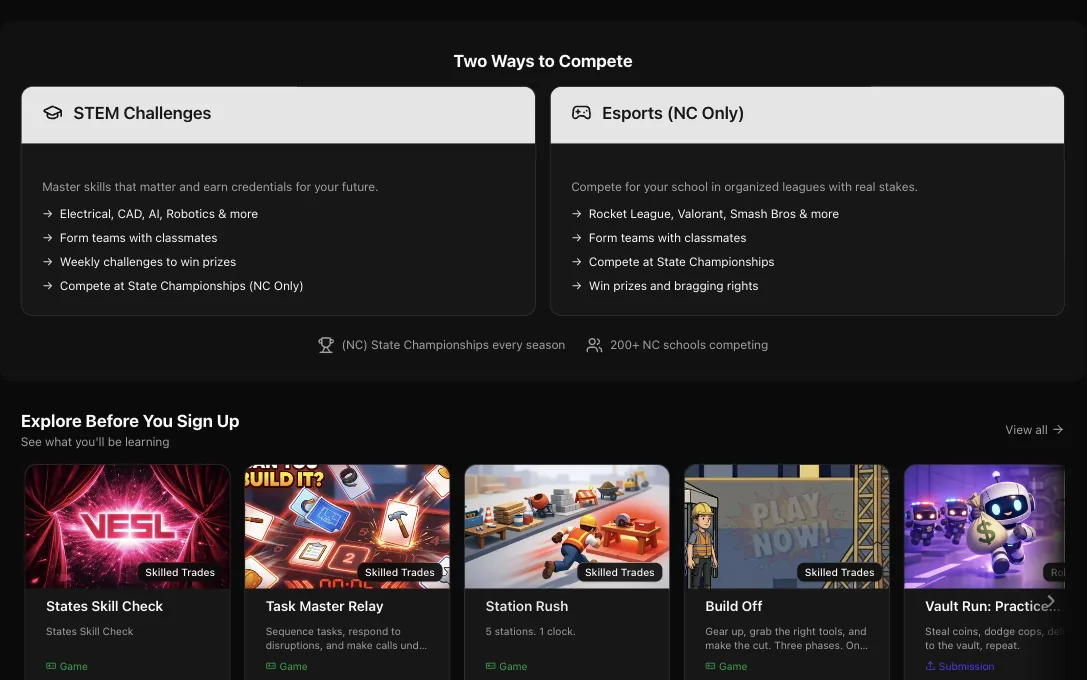
Task: Click '(NC) State Championships every season' text
Action: coord(453,345)
